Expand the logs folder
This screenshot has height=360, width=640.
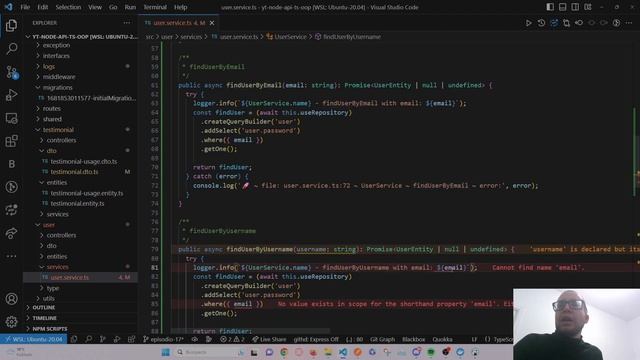pyautogui.click(x=49, y=66)
